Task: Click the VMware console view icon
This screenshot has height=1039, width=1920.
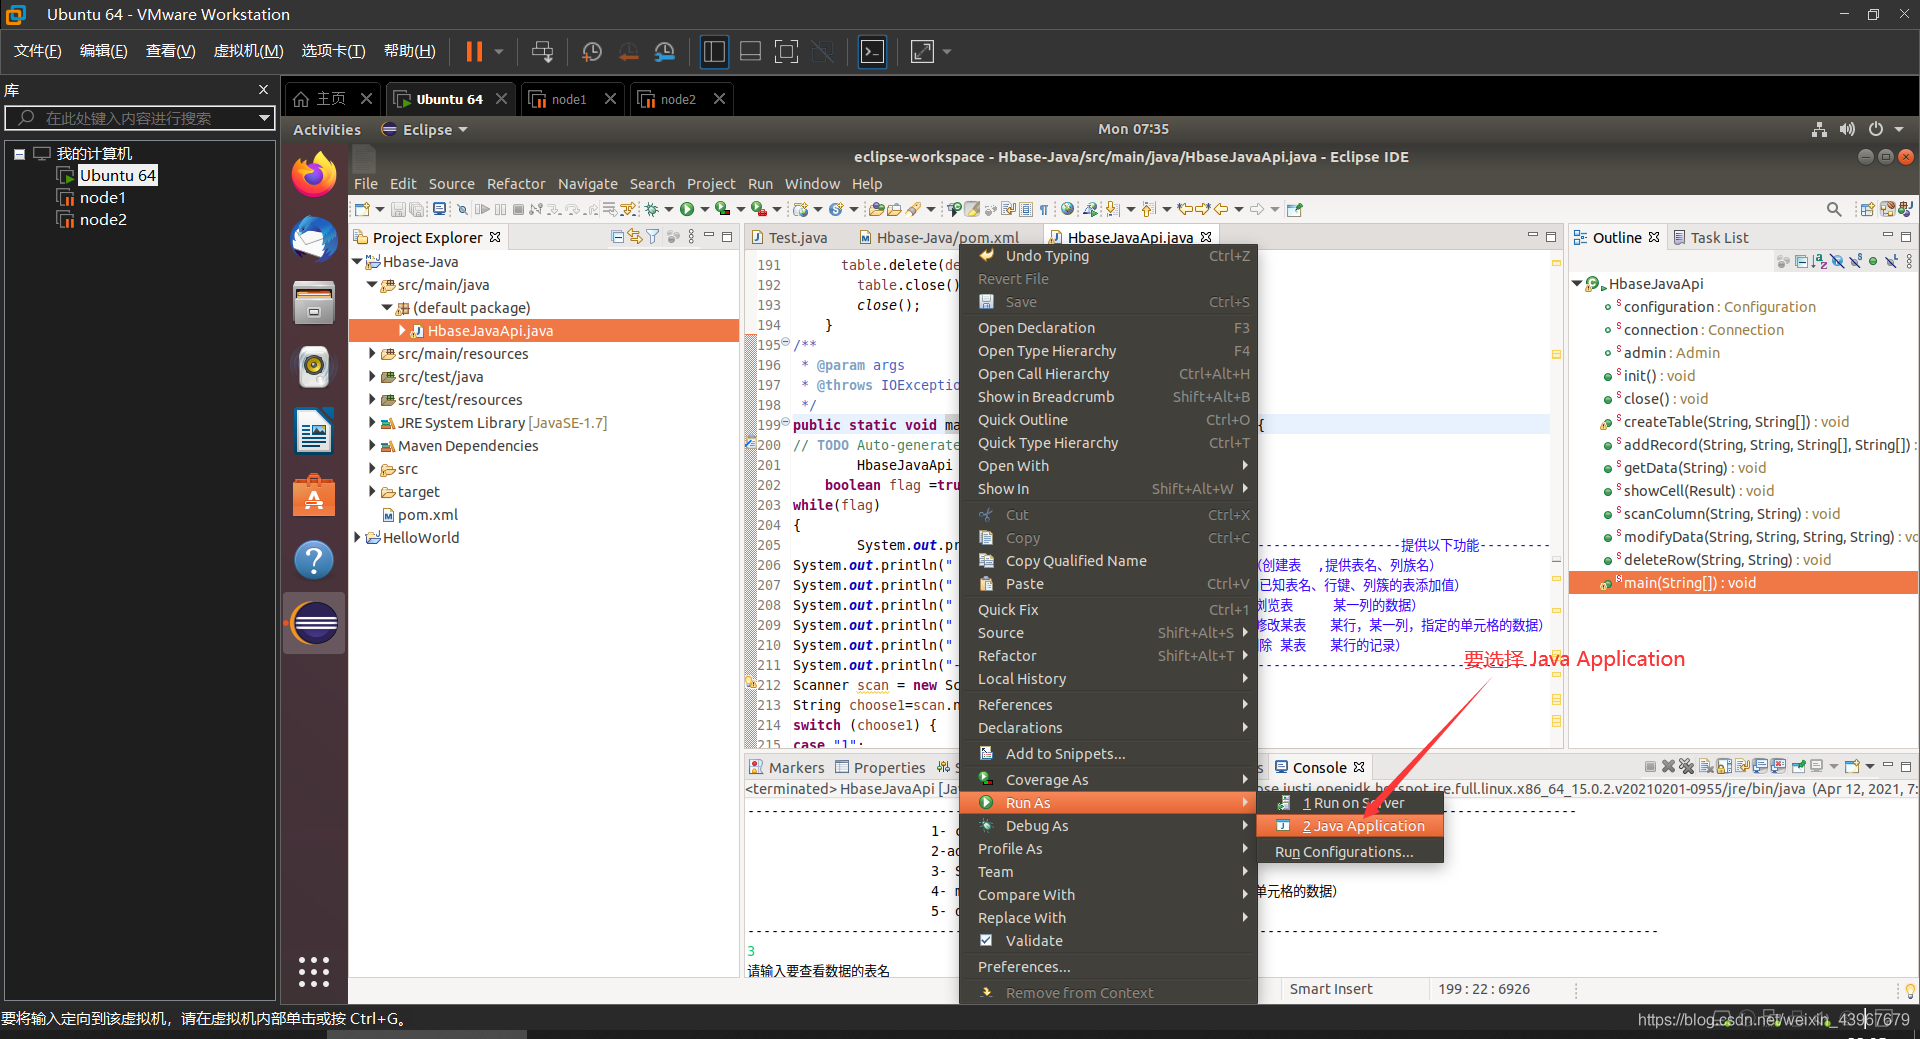Action: point(873,51)
